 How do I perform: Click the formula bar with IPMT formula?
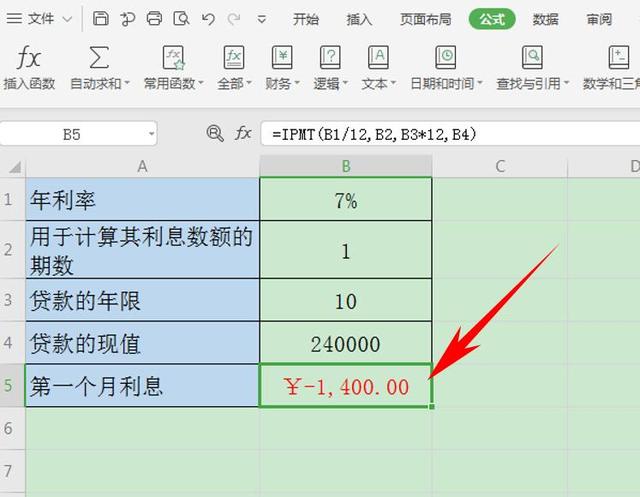pos(449,134)
